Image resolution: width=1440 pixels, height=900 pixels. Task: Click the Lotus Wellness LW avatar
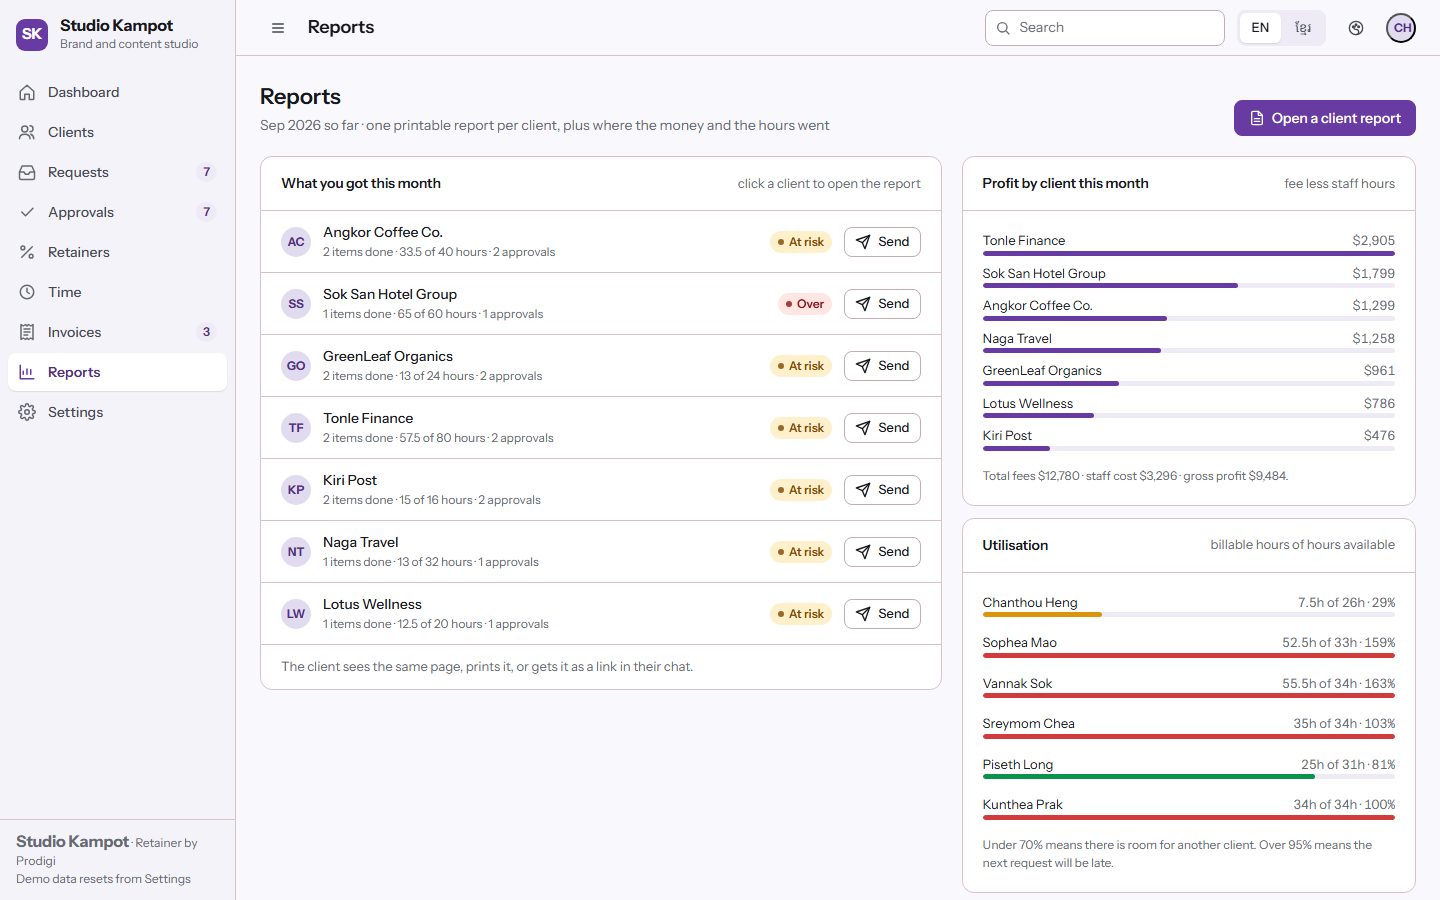[296, 614]
